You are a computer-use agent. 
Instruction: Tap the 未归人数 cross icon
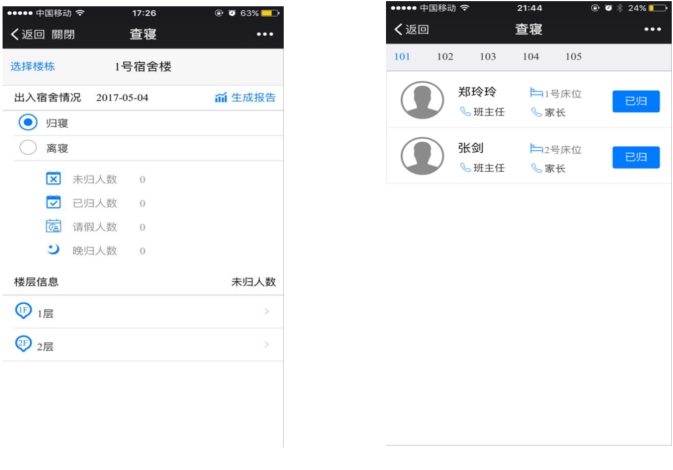coord(53,179)
